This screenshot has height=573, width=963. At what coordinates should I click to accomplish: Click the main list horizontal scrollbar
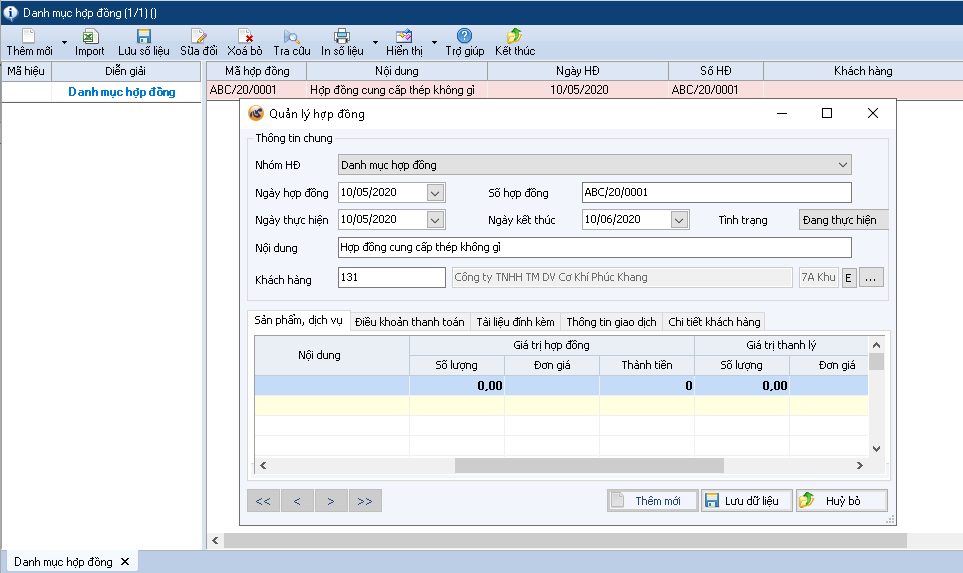pyautogui.click(x=565, y=540)
